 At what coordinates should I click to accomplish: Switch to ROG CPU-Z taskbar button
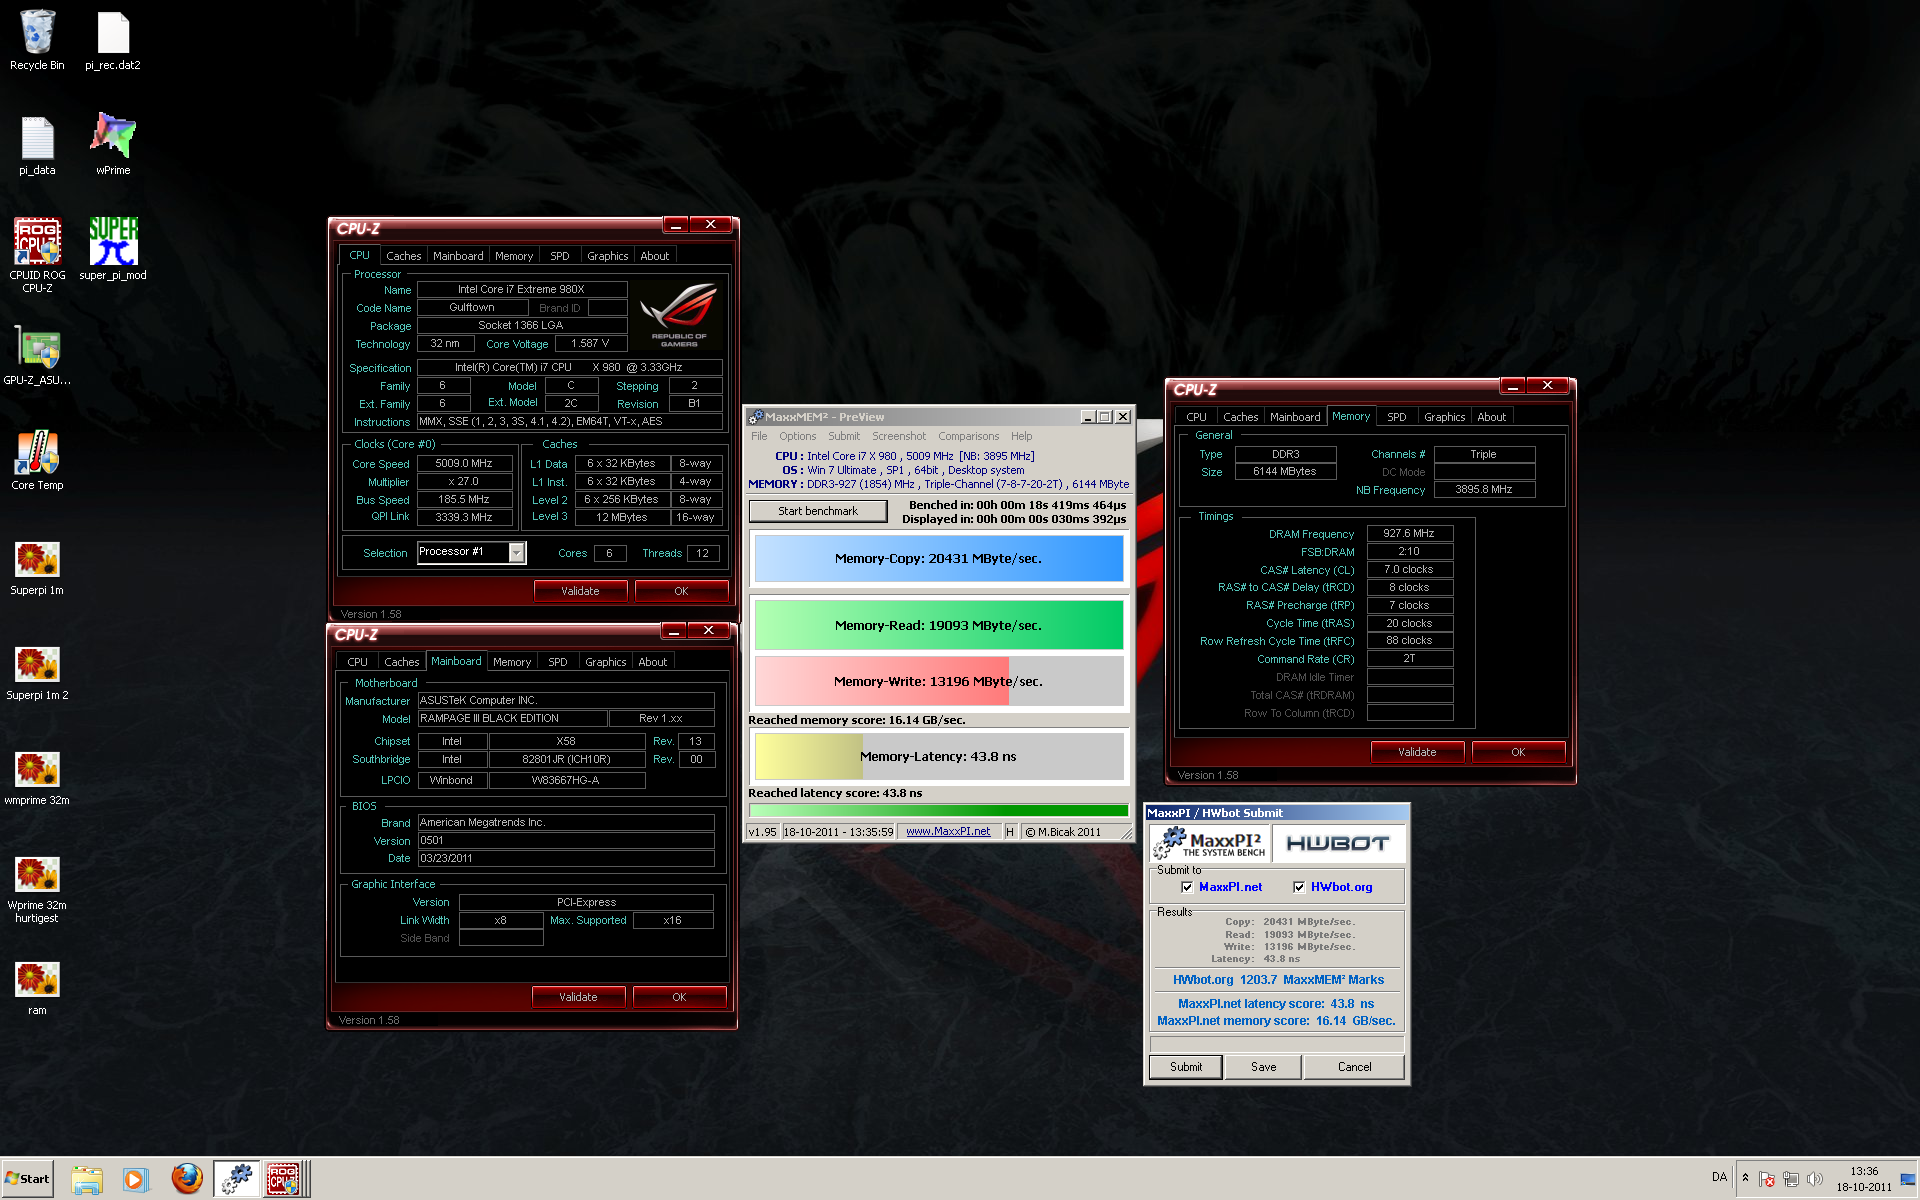pos(284,1179)
